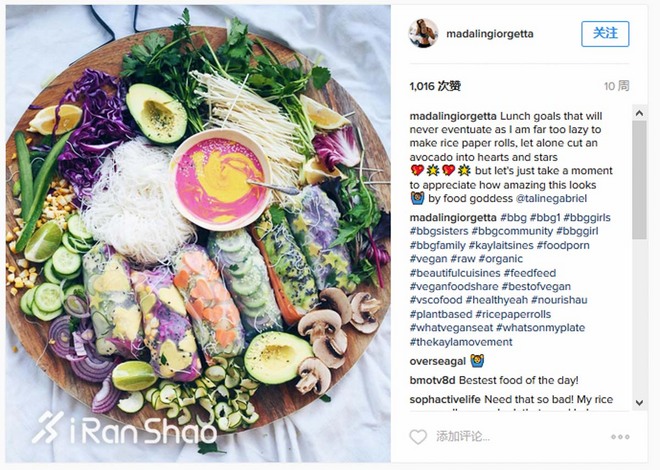Open the #bbgcommunity hashtag
Screen dimensions: 660x470
(512, 231)
